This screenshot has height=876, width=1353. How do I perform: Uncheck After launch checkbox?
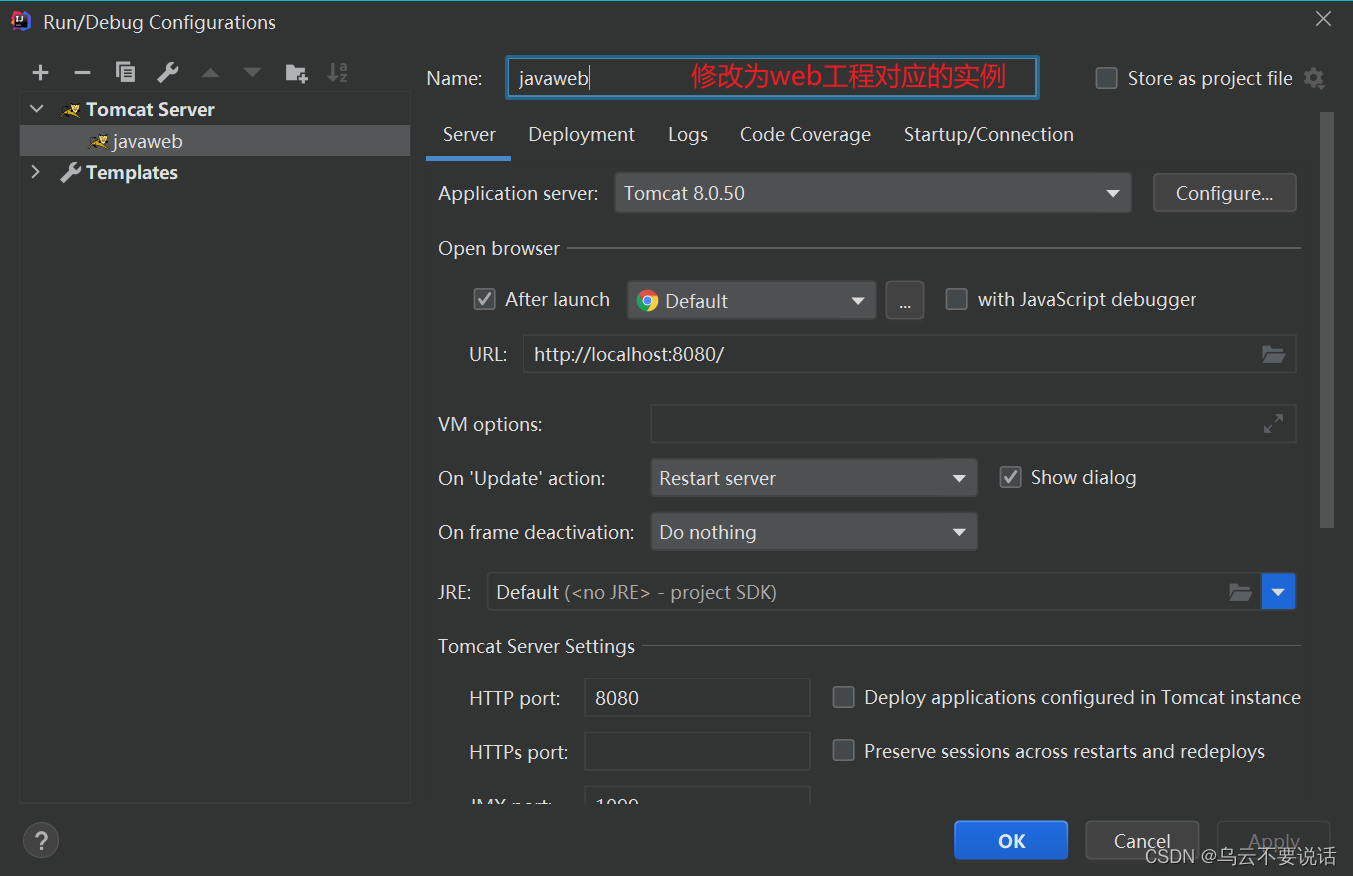[x=485, y=299]
